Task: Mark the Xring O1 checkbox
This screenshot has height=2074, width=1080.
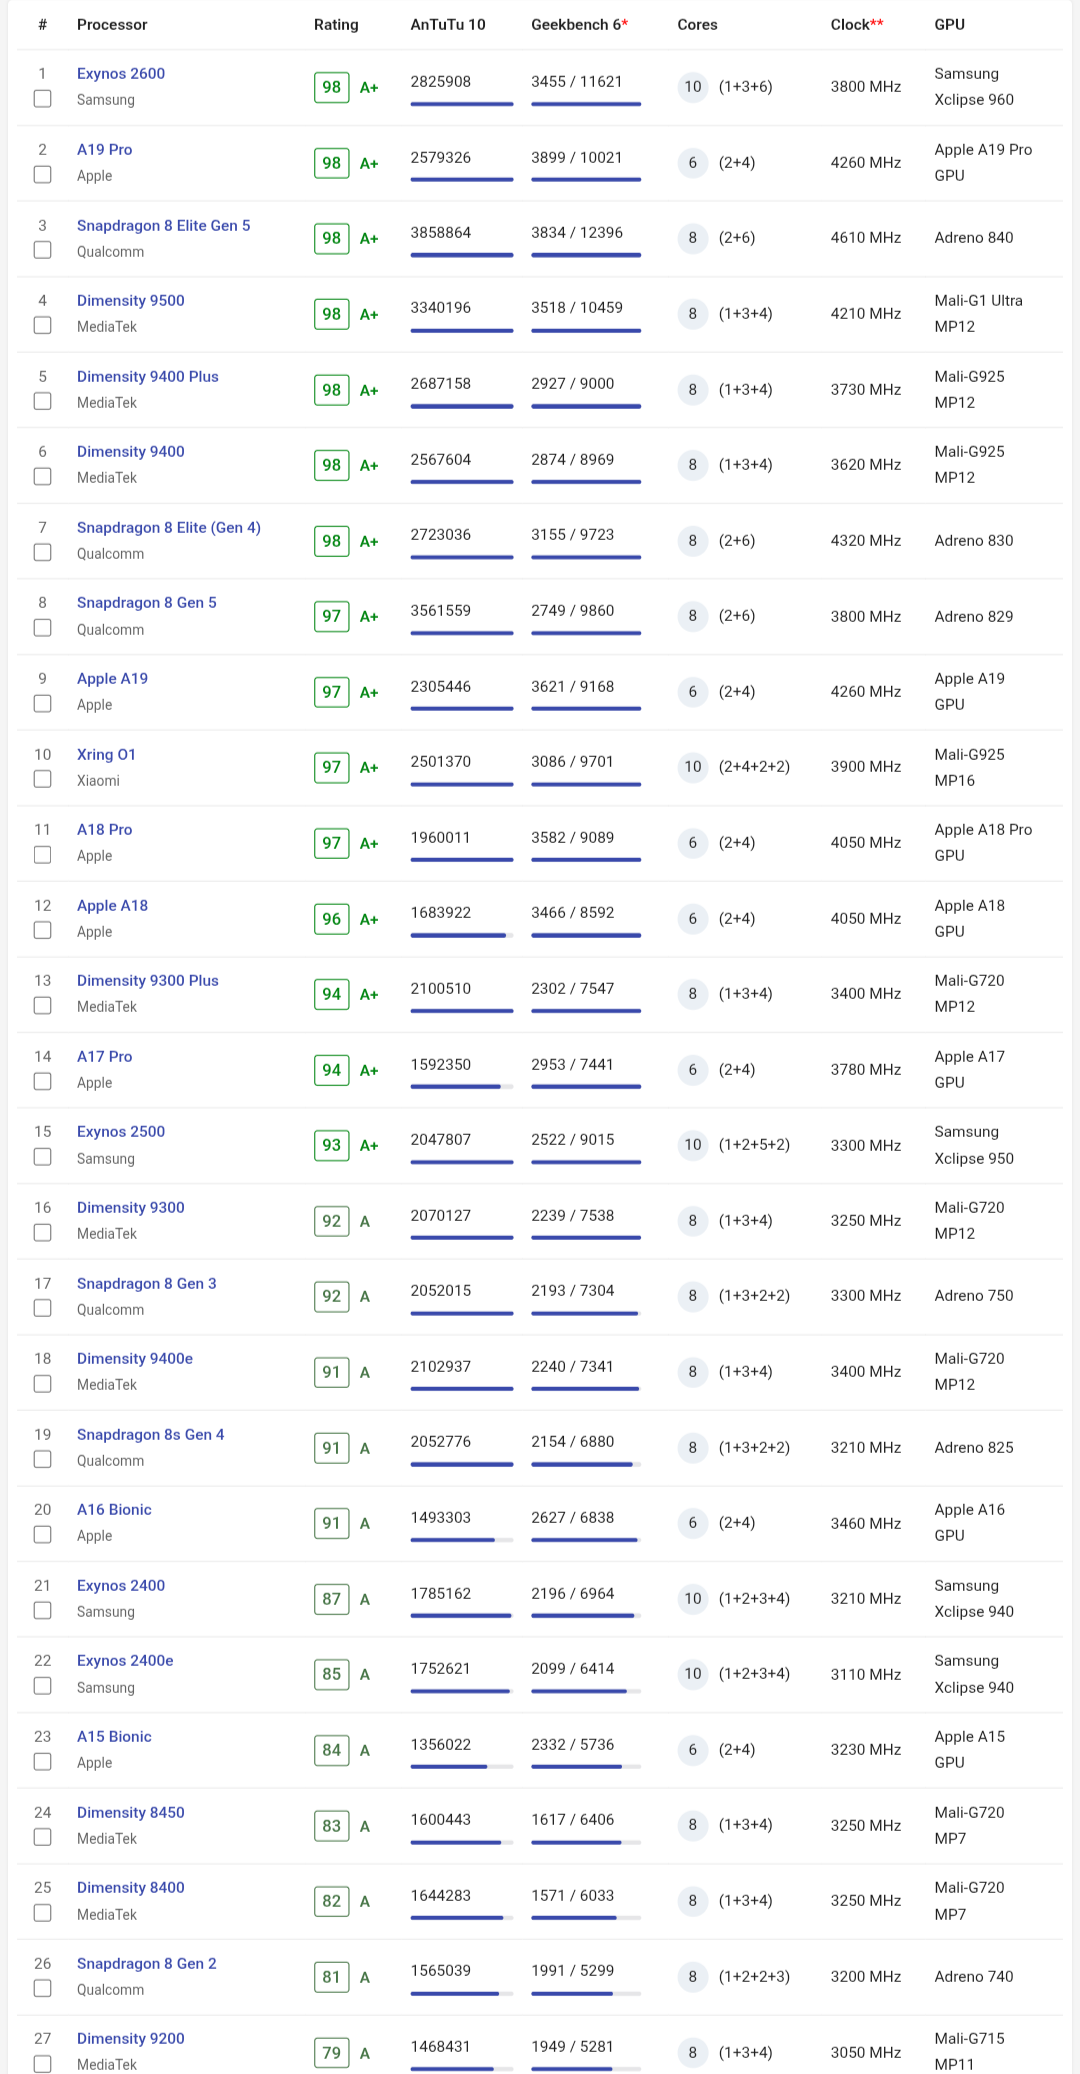Action: point(42,779)
